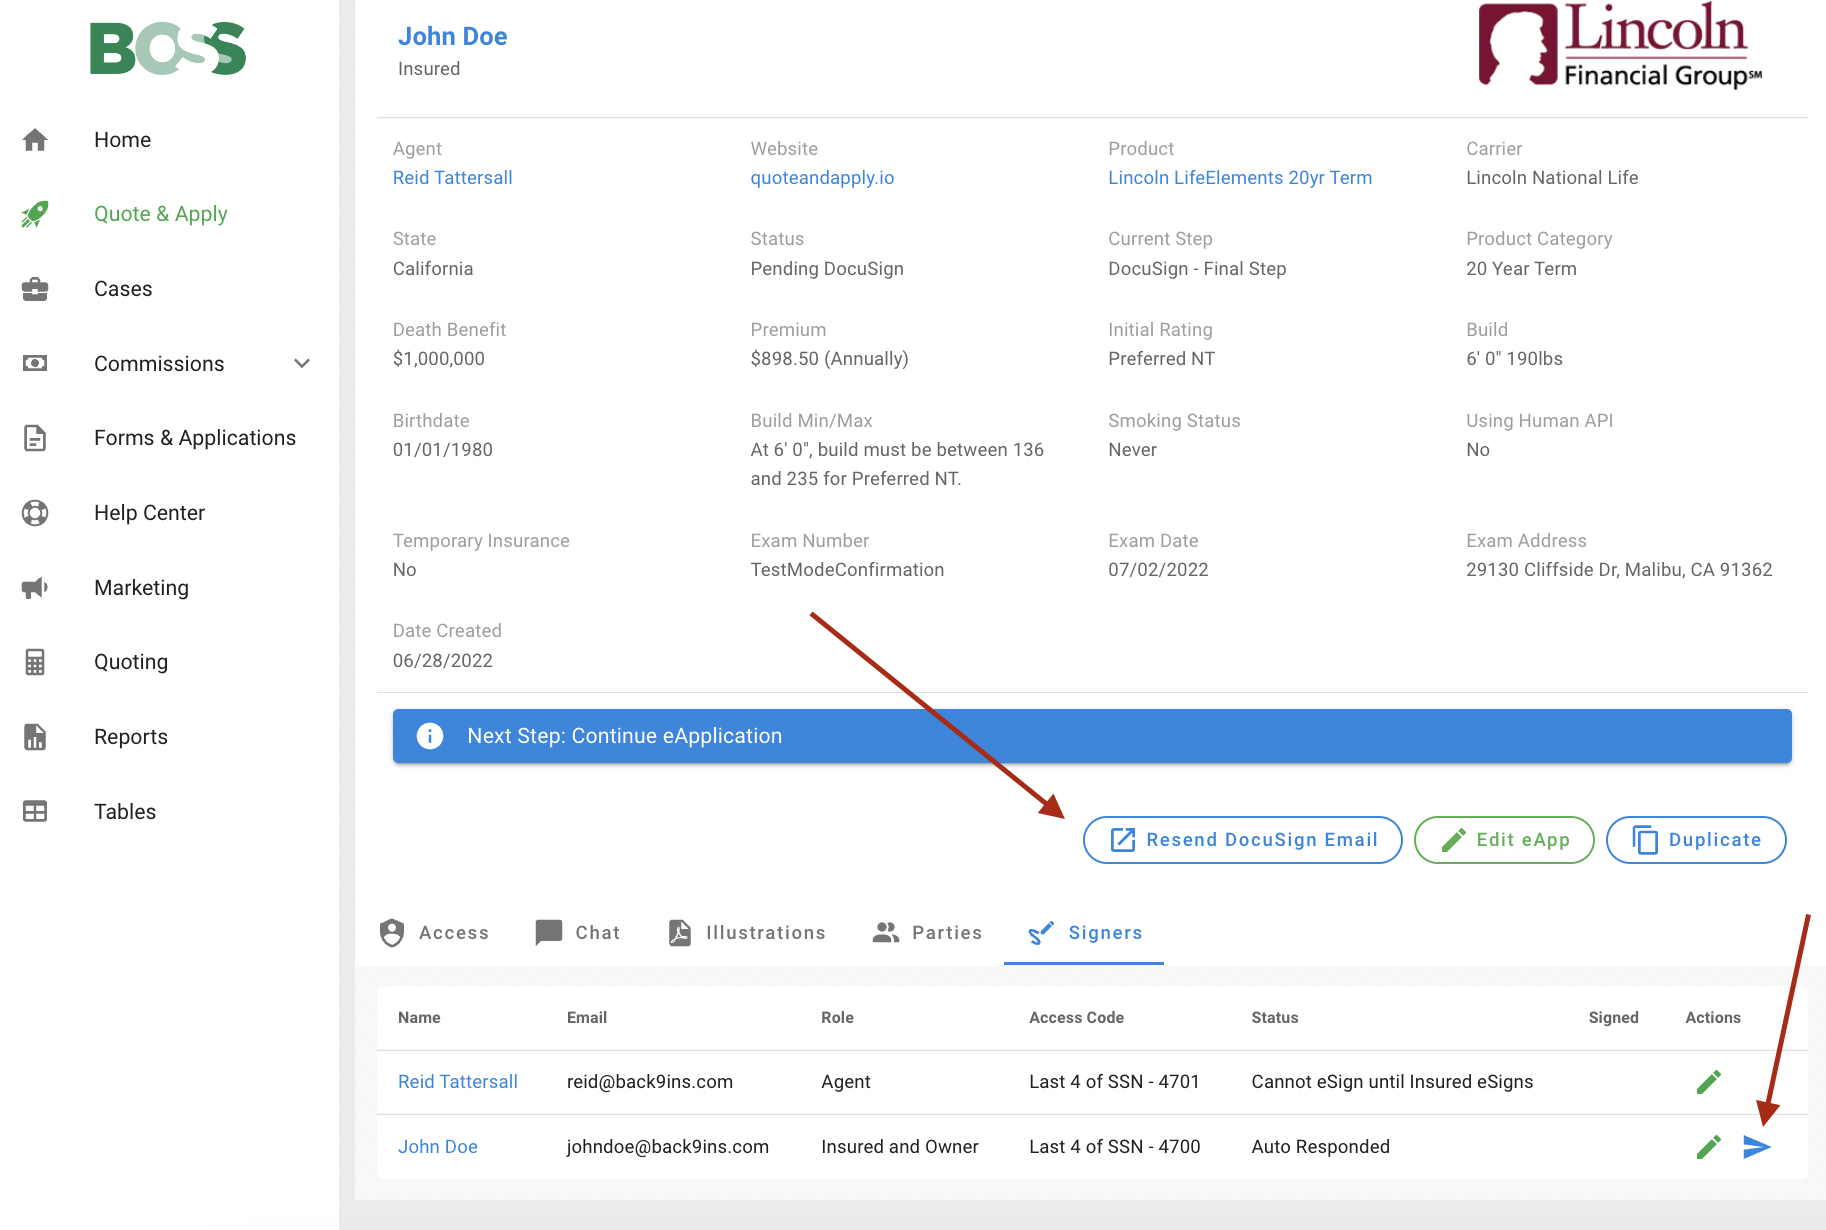Switch to the Parties tab

(x=927, y=933)
